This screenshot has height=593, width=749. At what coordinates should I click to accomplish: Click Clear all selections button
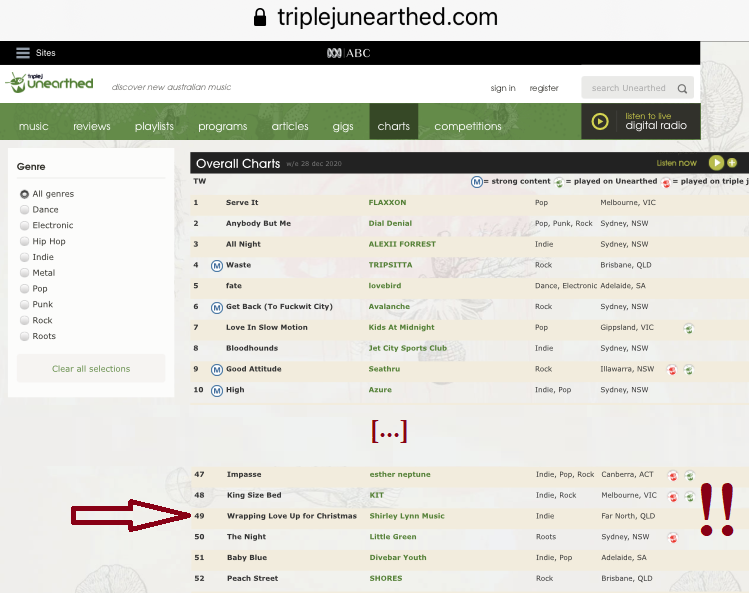(x=91, y=368)
